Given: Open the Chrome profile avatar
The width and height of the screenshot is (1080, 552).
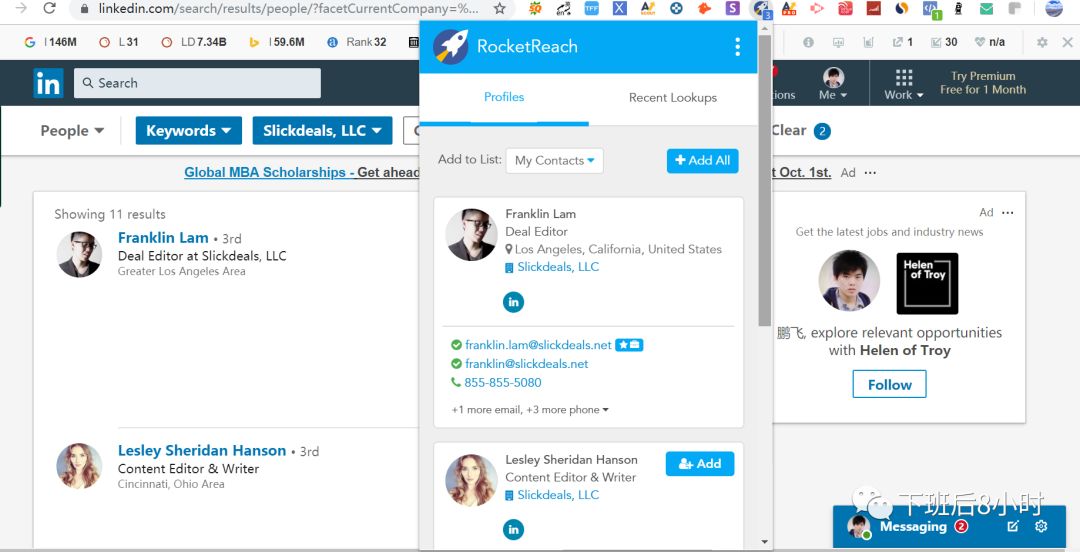Looking at the screenshot, I should coord(1054,8).
